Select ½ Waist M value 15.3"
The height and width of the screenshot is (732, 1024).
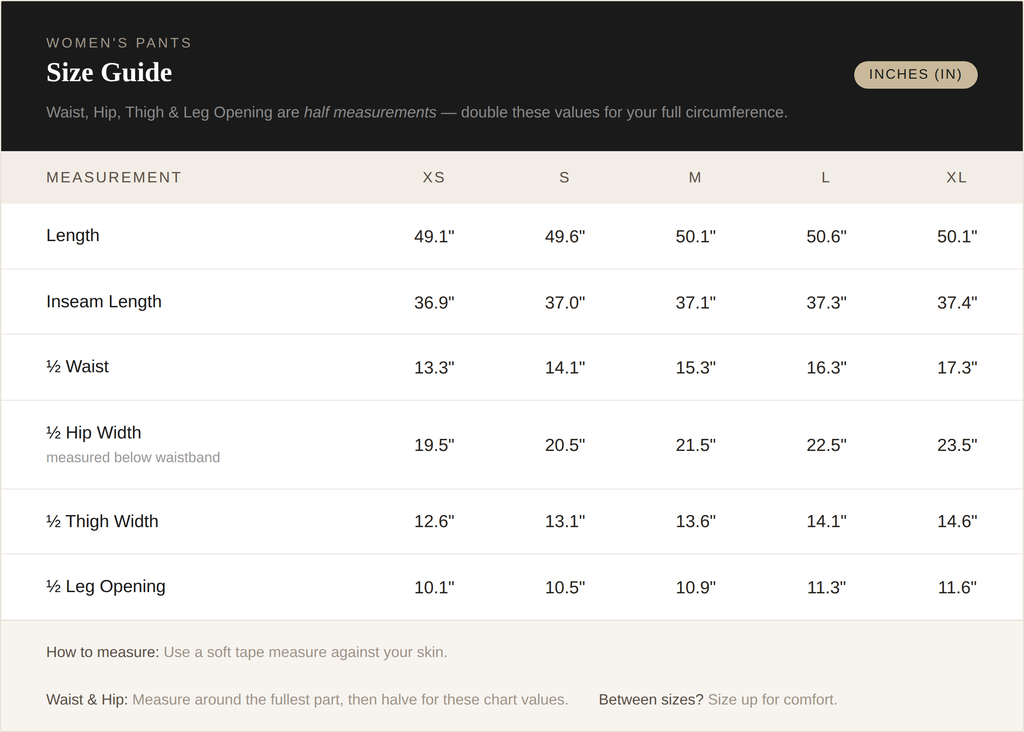click(696, 368)
